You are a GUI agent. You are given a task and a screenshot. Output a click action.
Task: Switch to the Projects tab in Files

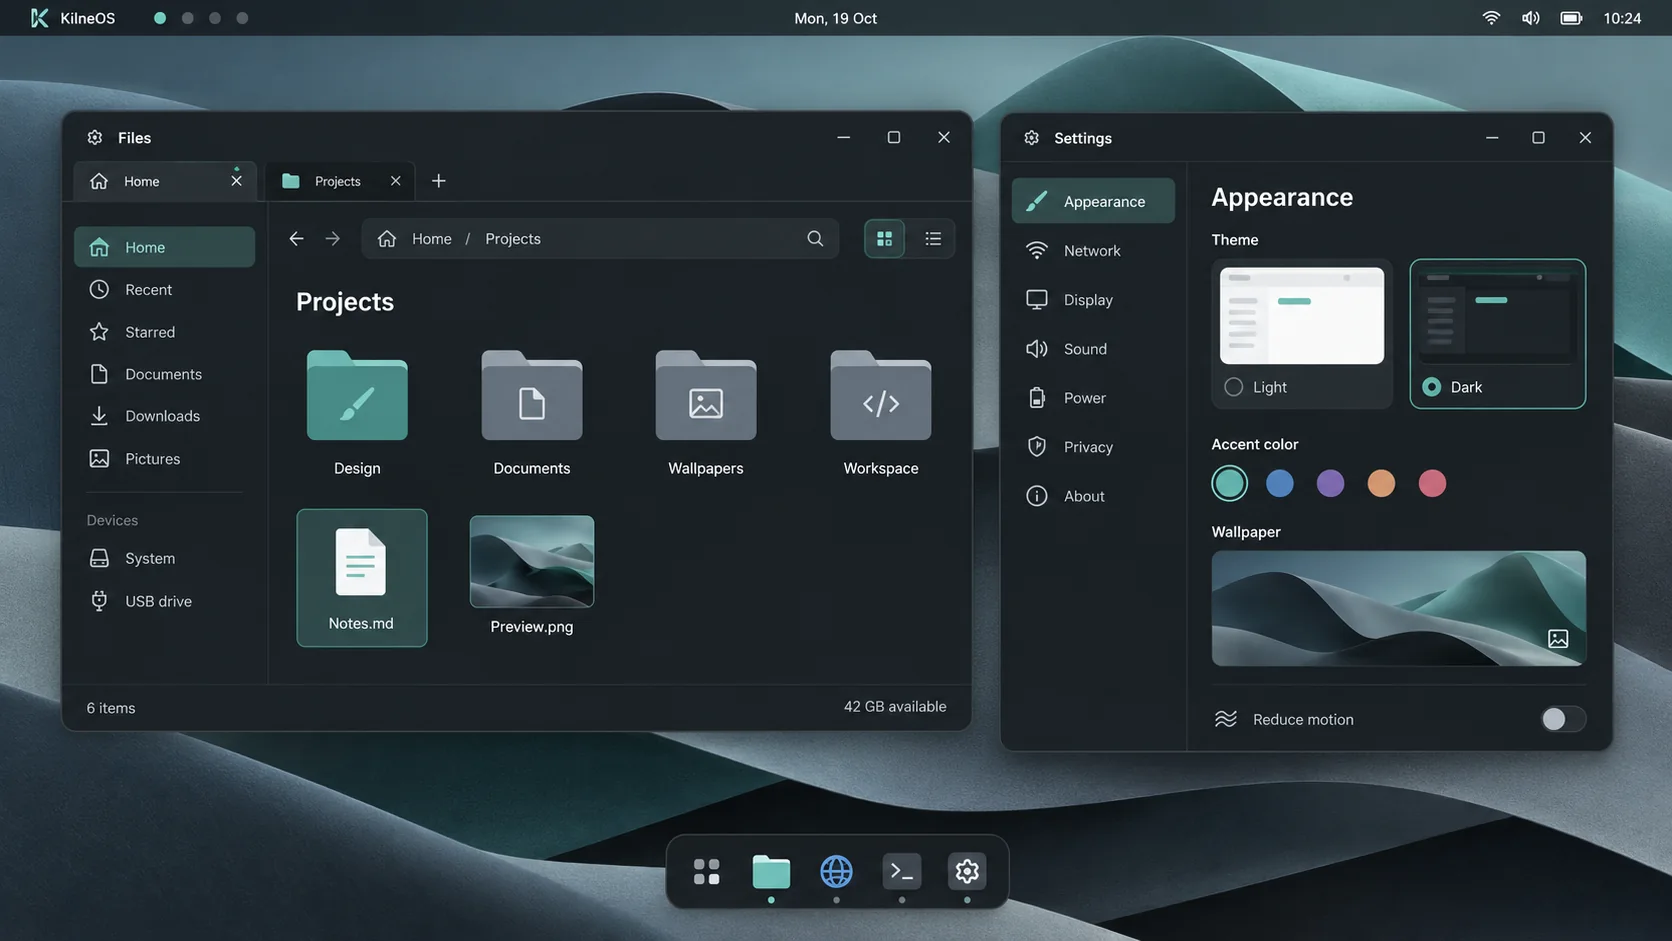[x=338, y=181]
